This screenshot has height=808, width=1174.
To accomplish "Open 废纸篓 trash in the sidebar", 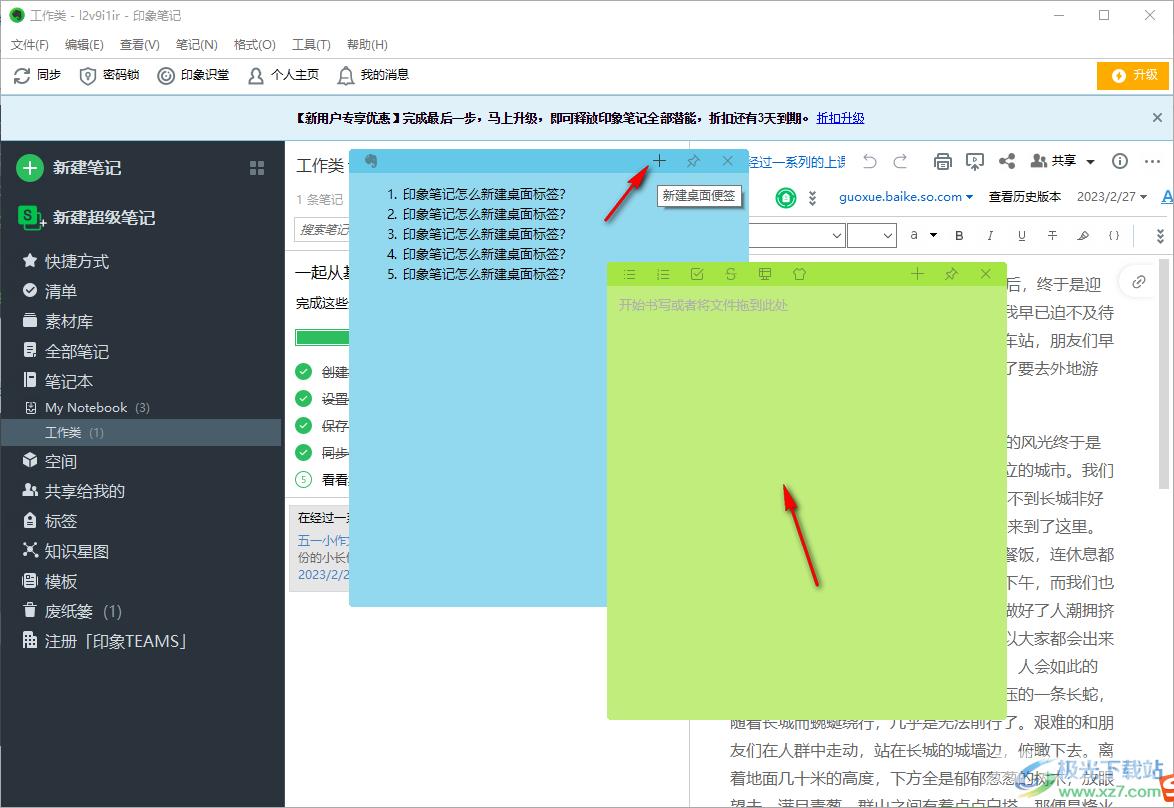I will click(72, 611).
